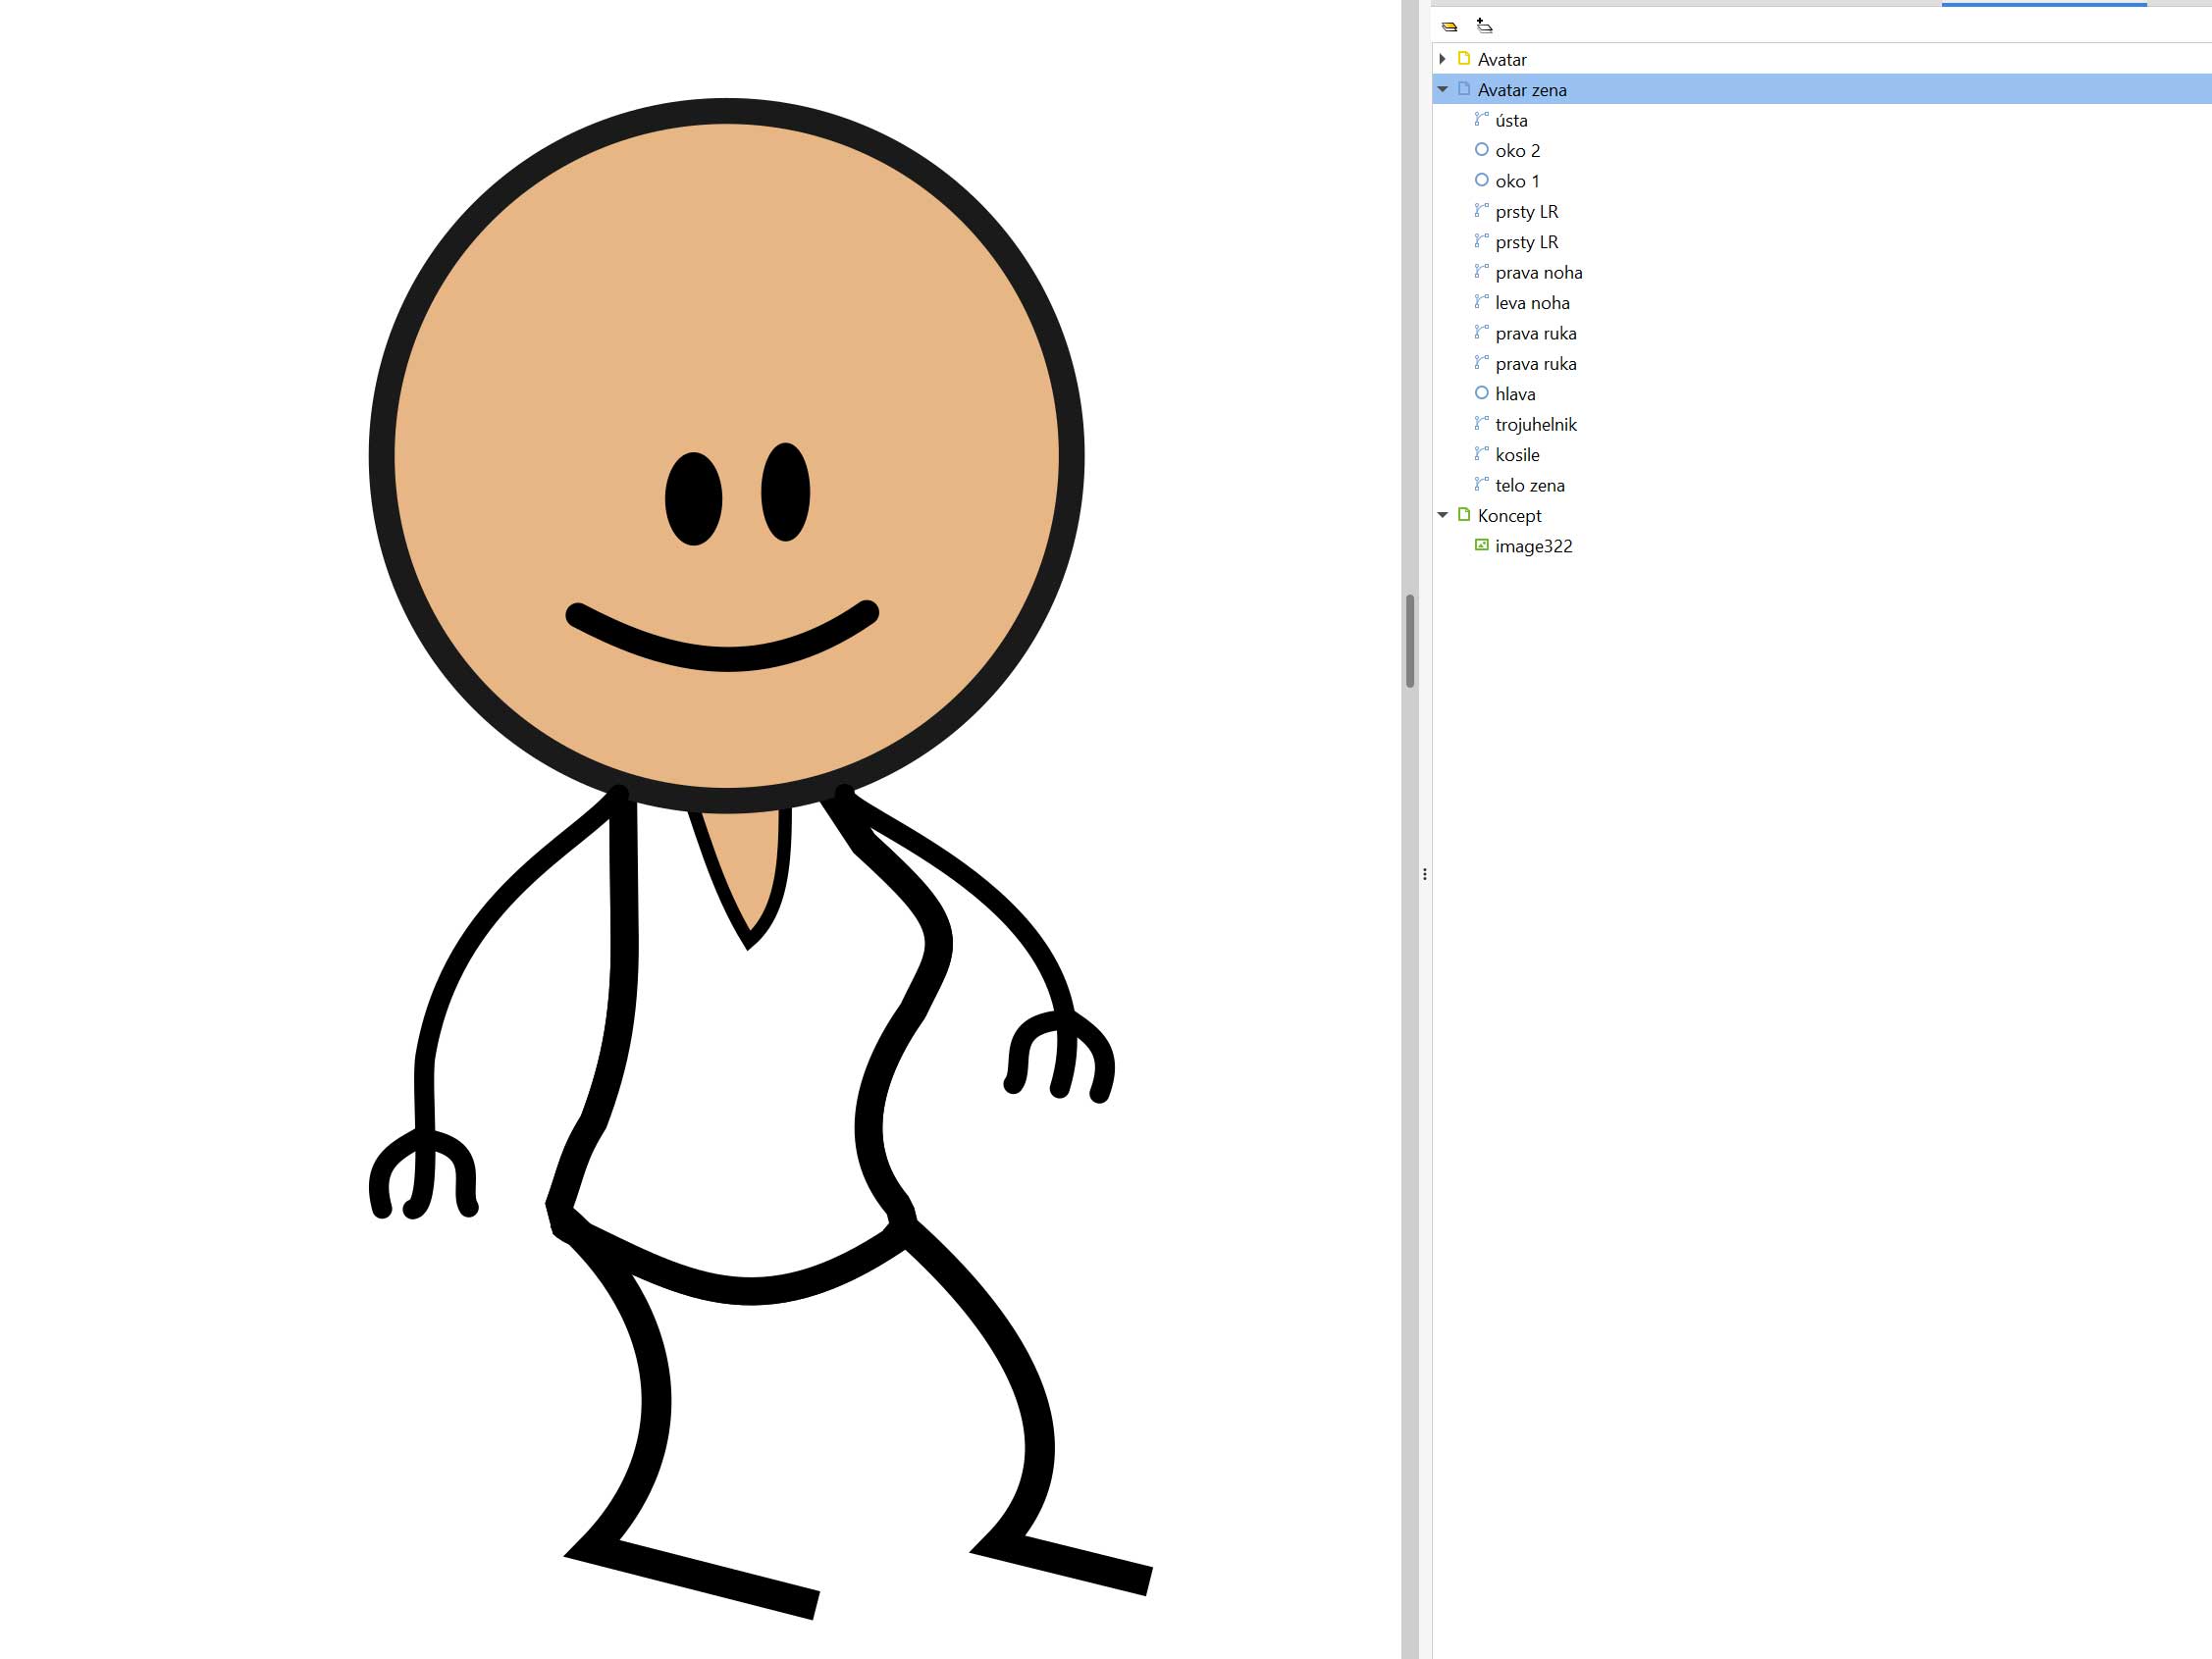This screenshot has width=2212, height=1659.
Task: Click the circle icon beside oko 2
Action: [x=1481, y=150]
